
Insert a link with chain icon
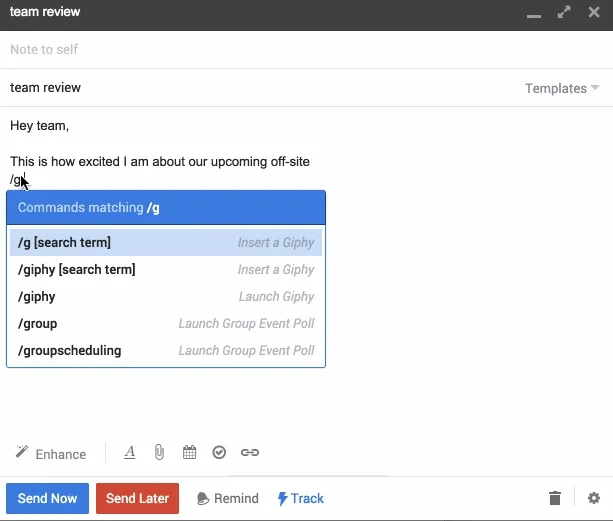(250, 453)
